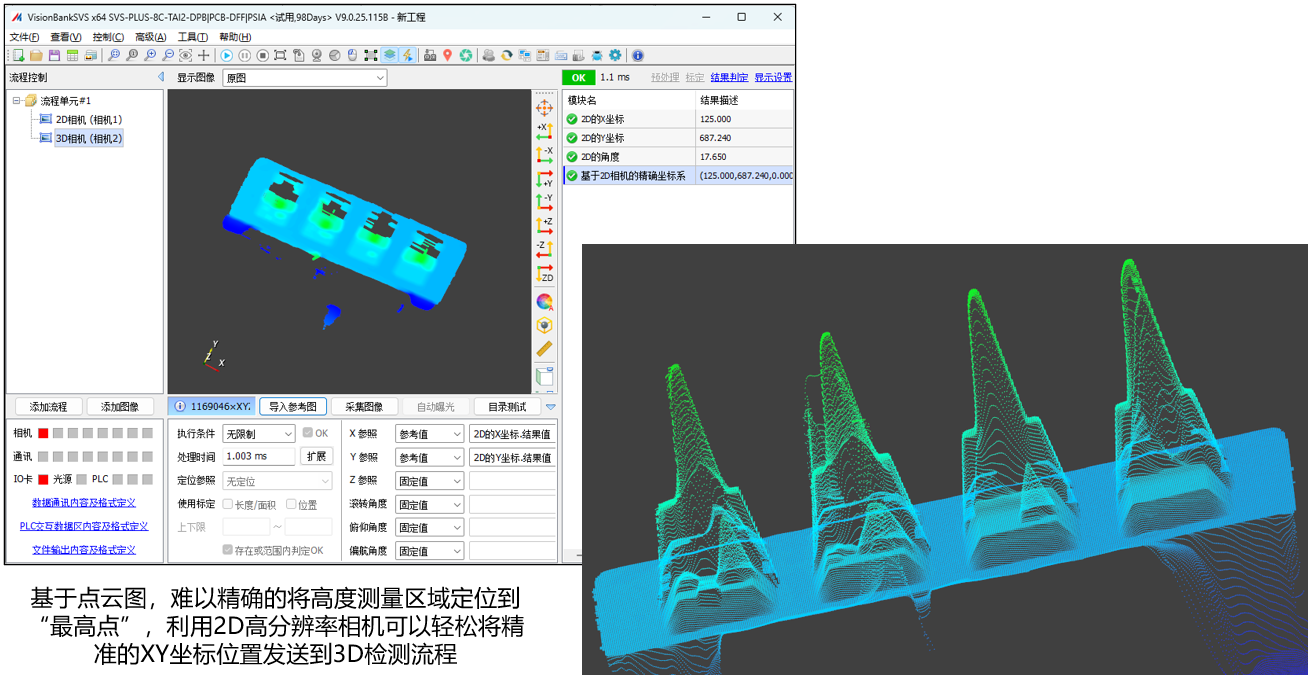This screenshot has width=1312, height=678.
Task: Open the 数据通讯内容及格式定义 link
Action: [84, 503]
